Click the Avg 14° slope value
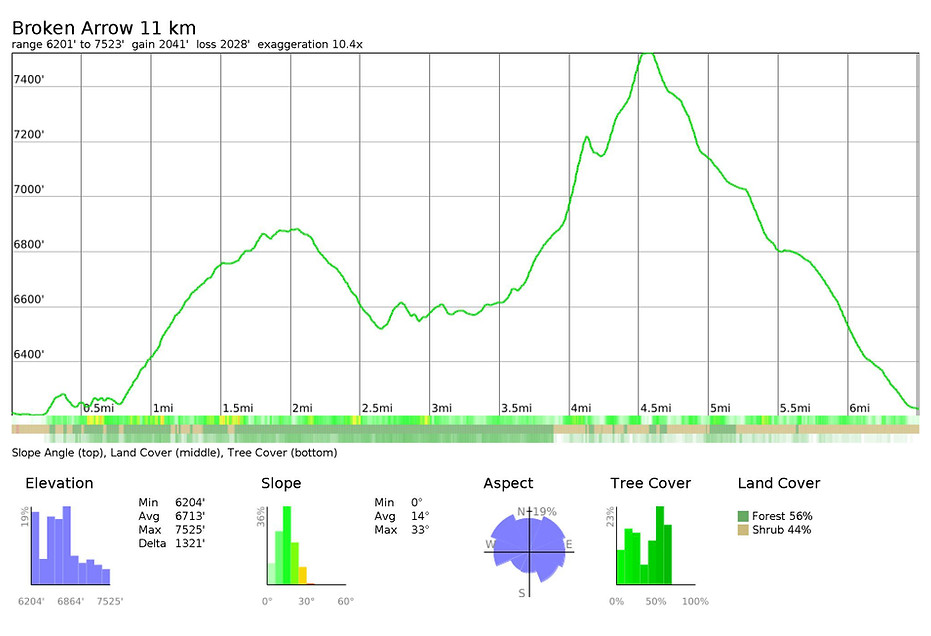 [420, 516]
